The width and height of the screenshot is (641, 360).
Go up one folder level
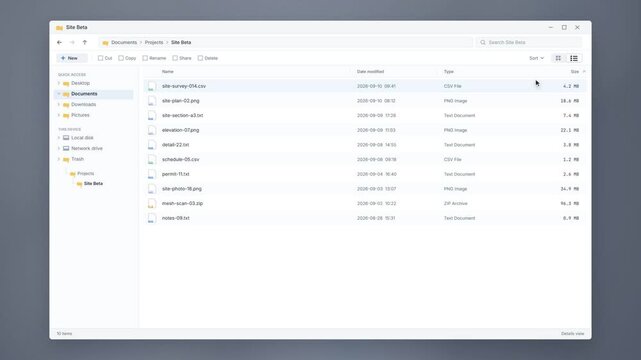coord(85,42)
